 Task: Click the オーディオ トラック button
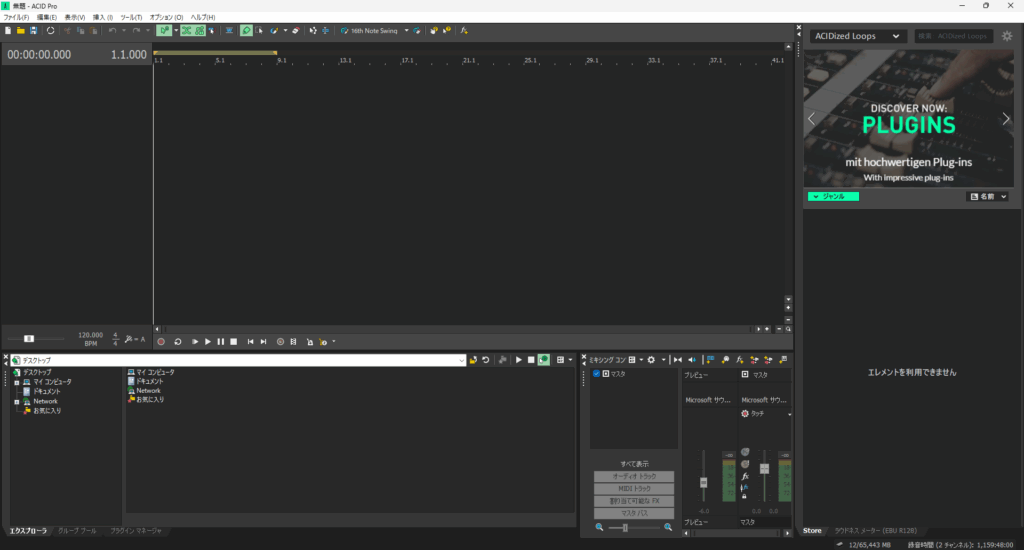[633, 477]
